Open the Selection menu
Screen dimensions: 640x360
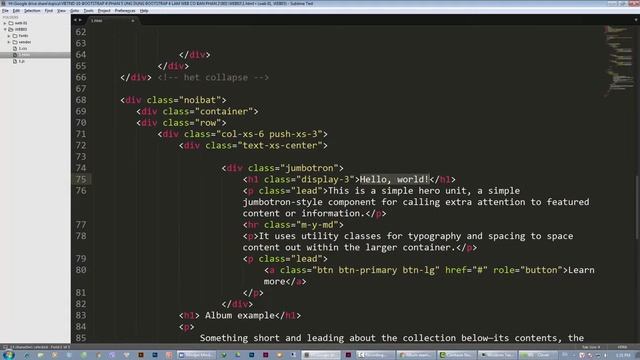[32, 11]
